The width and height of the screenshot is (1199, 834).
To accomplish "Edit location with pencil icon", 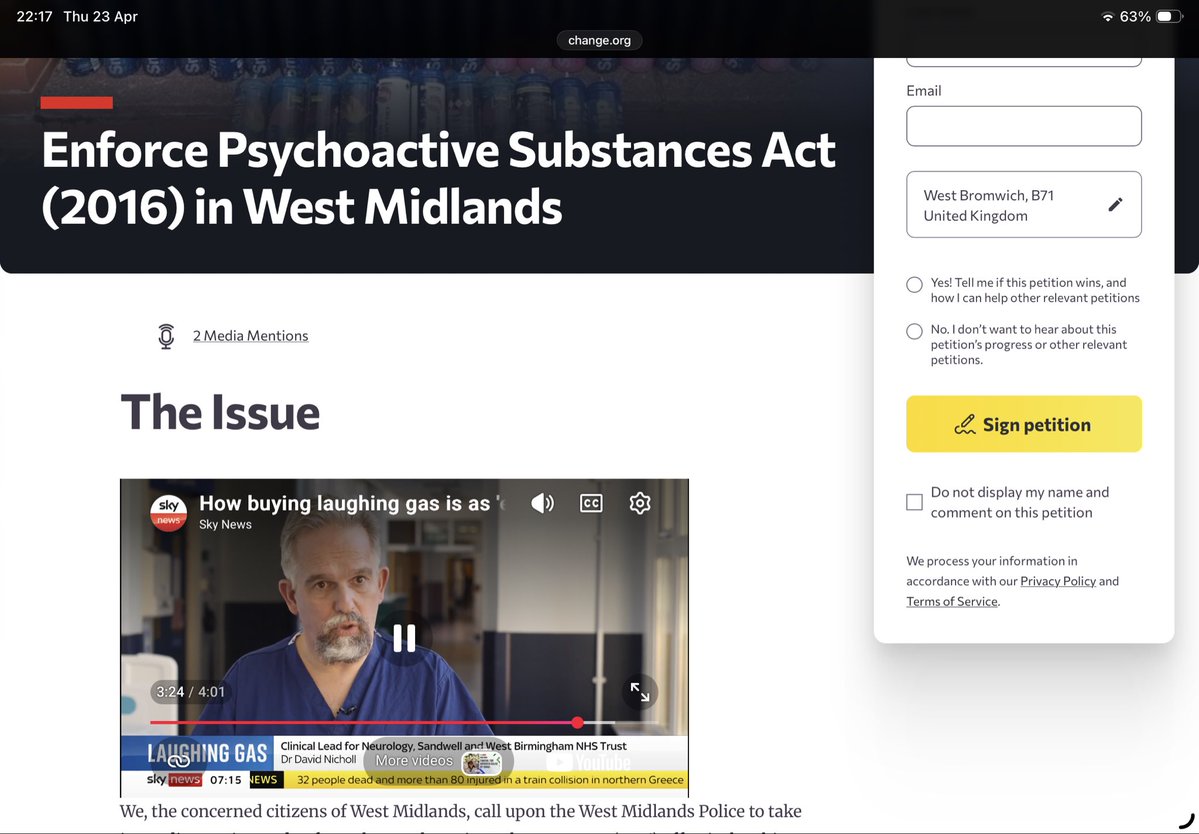I will coord(1116,204).
